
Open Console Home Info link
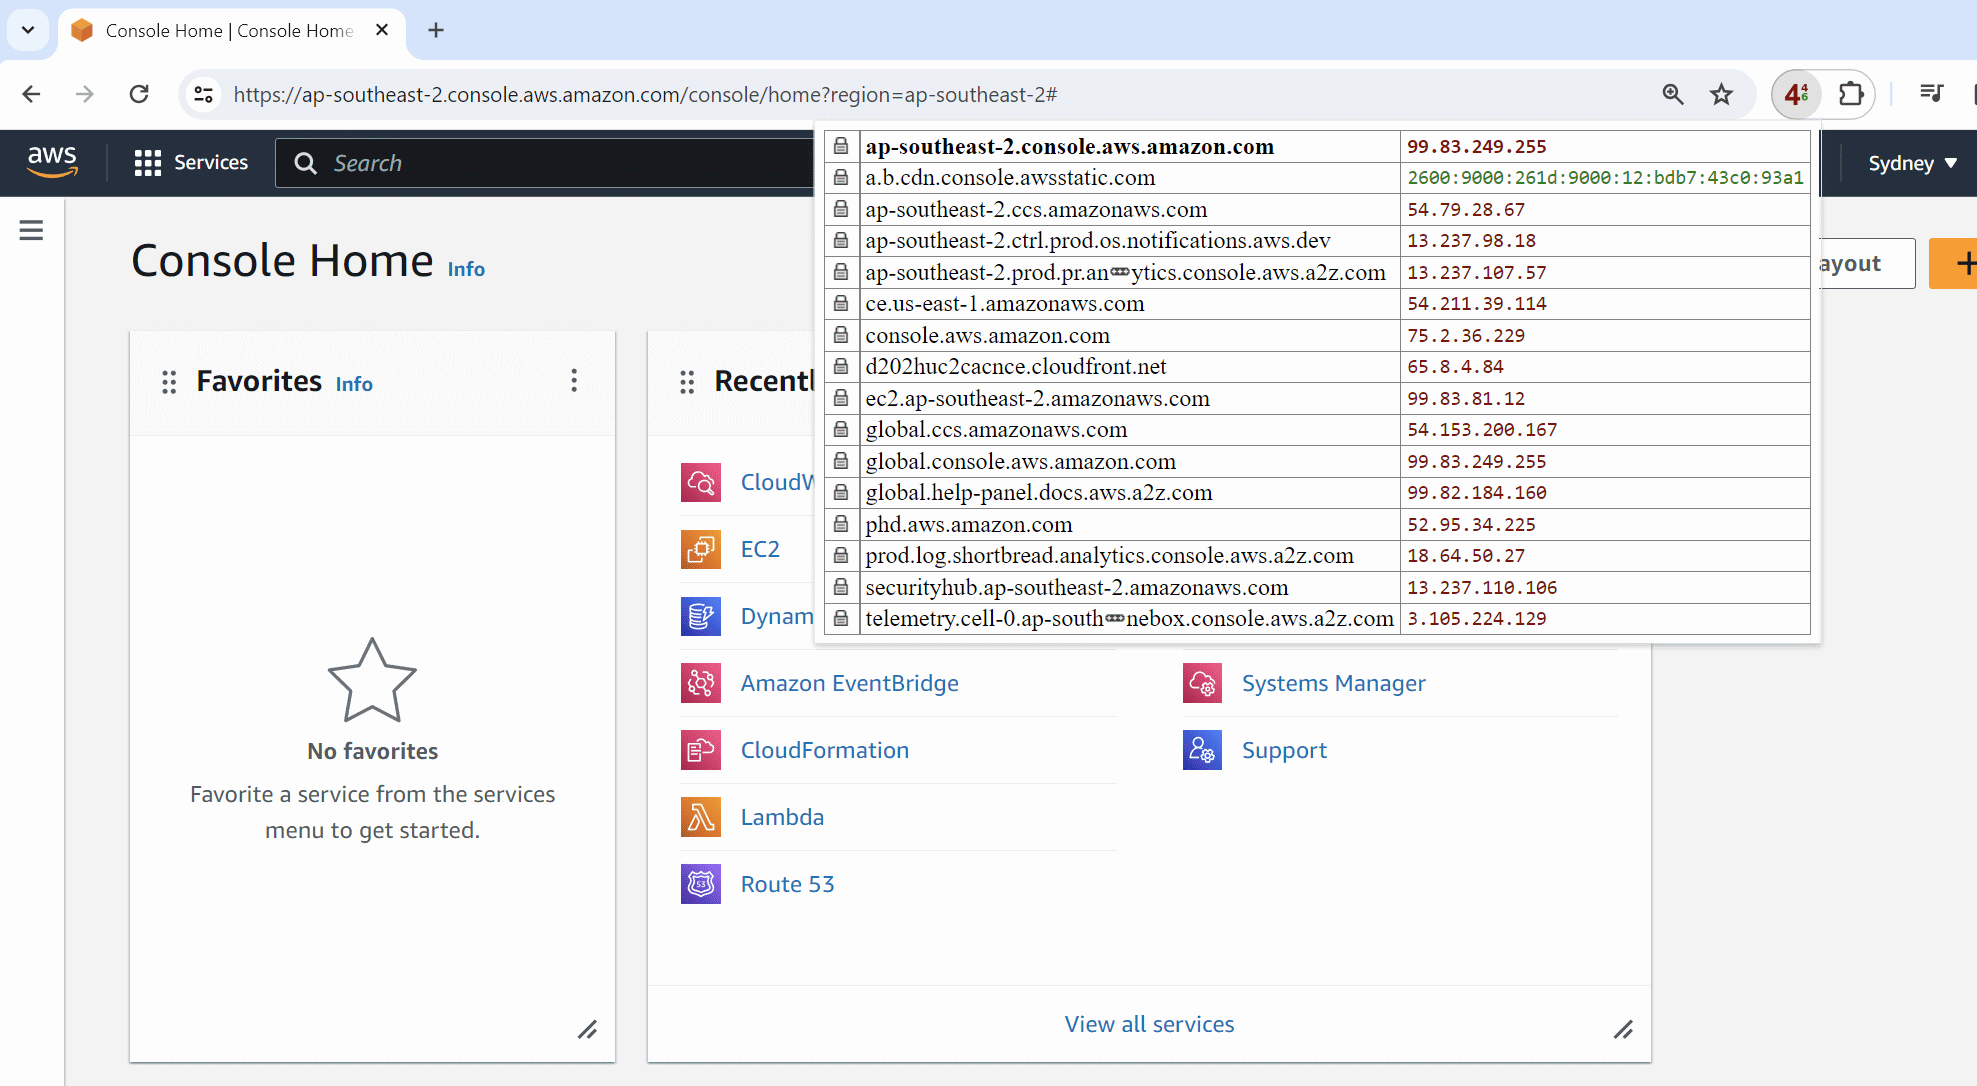point(466,269)
